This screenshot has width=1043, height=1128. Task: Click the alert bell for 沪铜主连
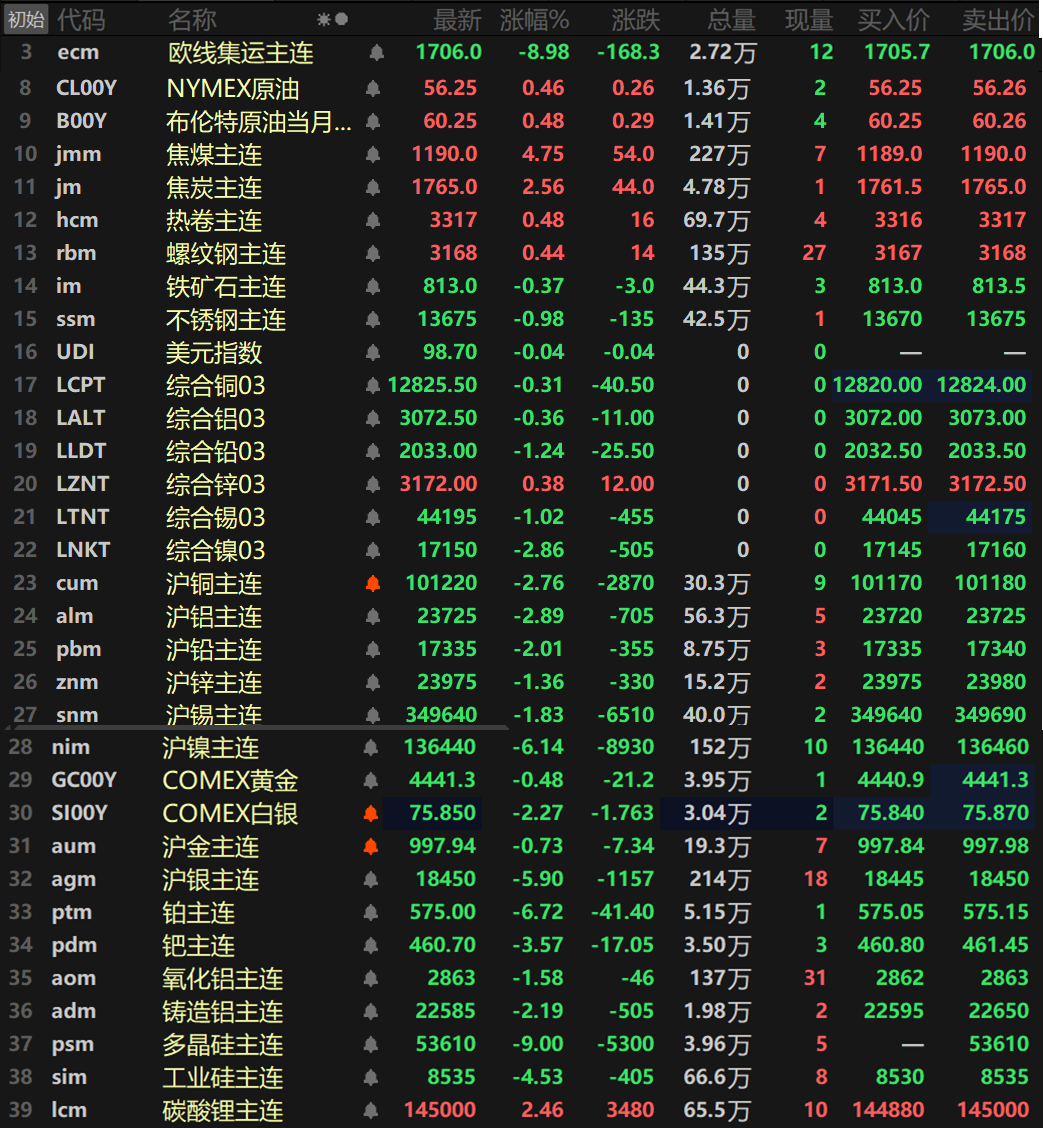pos(374,583)
